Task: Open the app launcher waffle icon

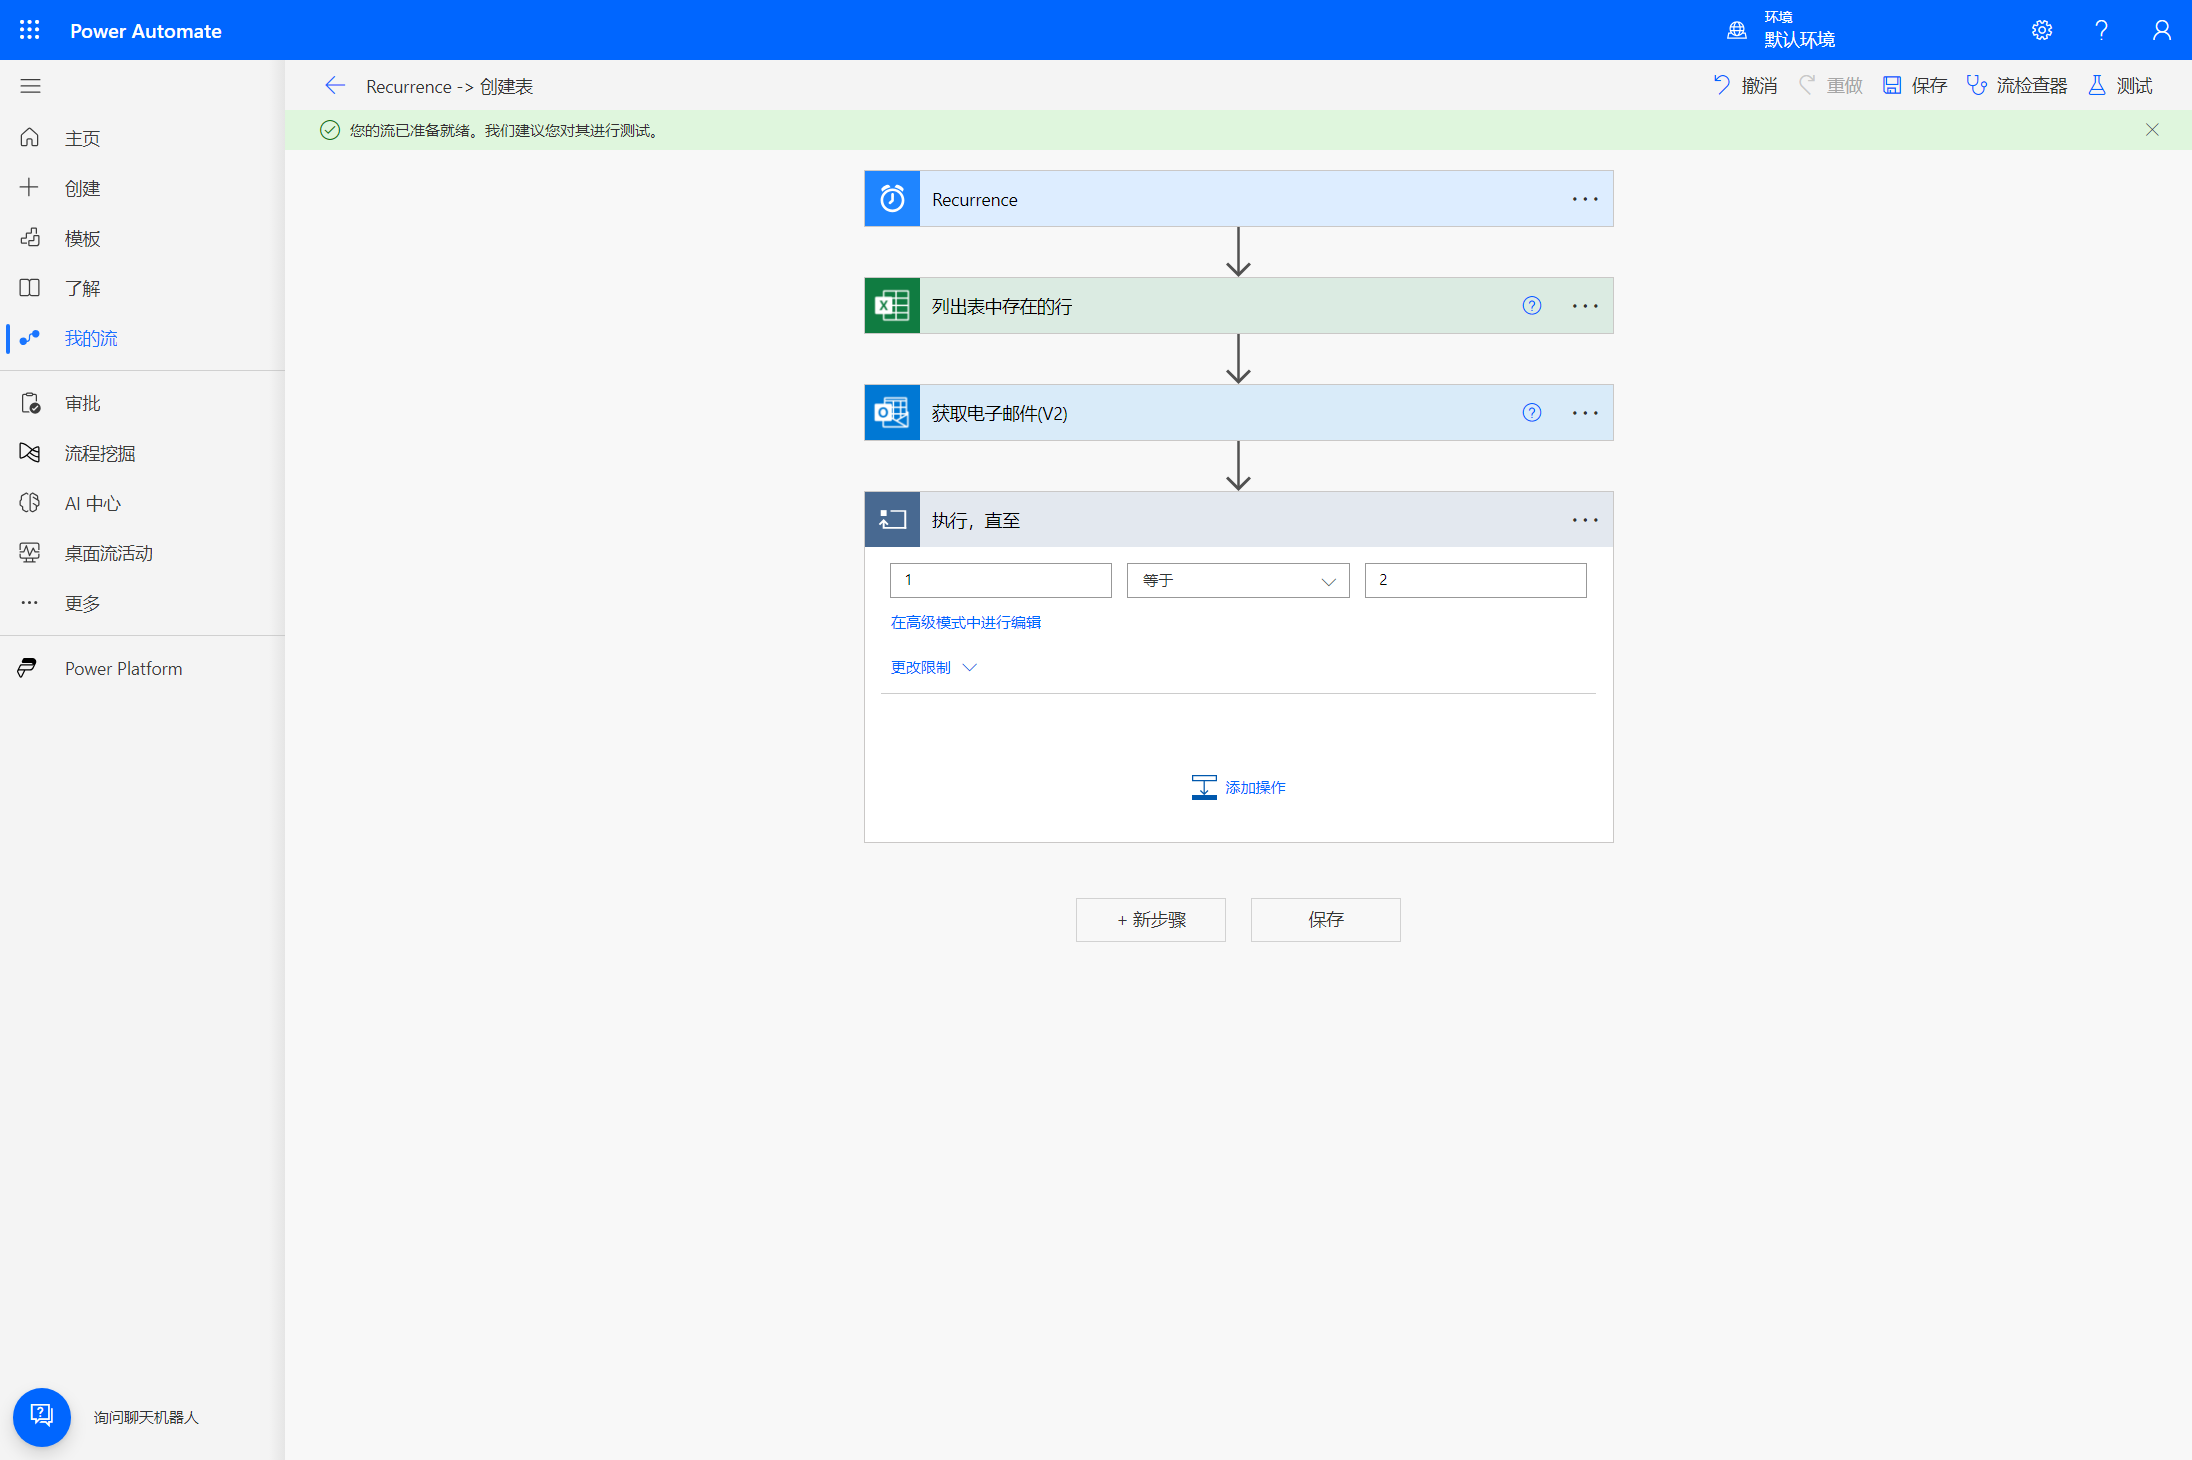Action: [30, 30]
